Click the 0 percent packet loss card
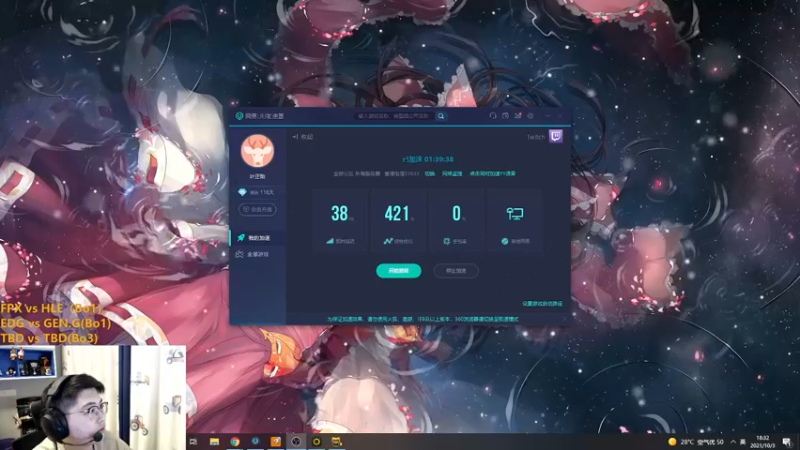This screenshot has width=800, height=450. [x=456, y=219]
